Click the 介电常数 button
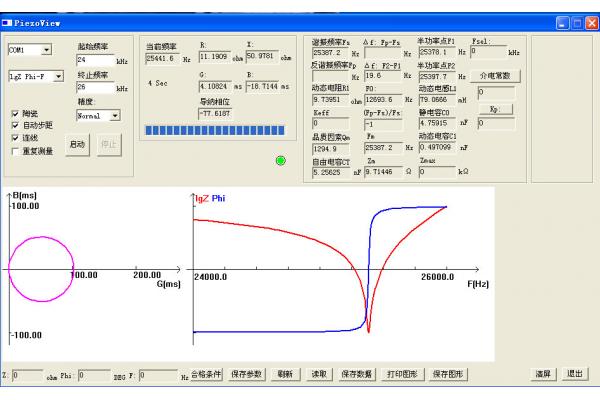600x400 pixels. (x=495, y=76)
